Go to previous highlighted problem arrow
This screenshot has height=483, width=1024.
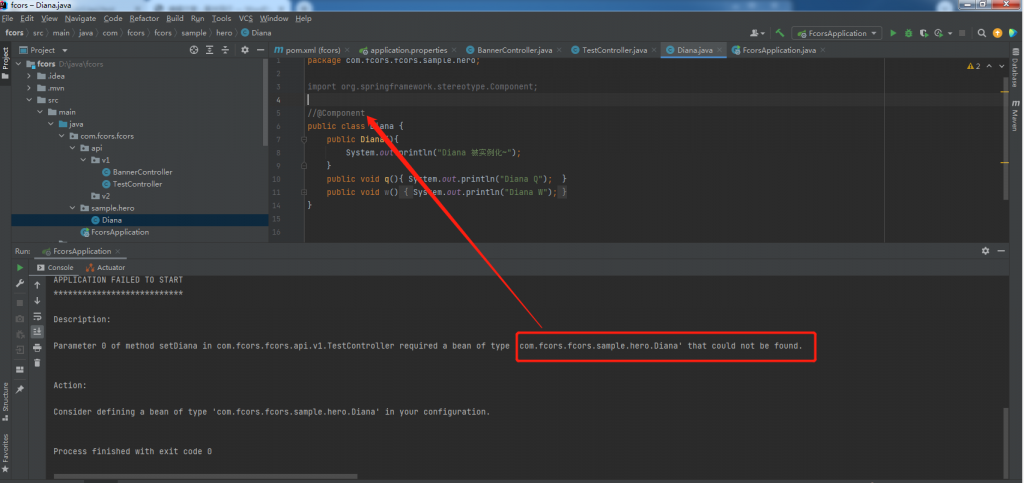[x=989, y=66]
